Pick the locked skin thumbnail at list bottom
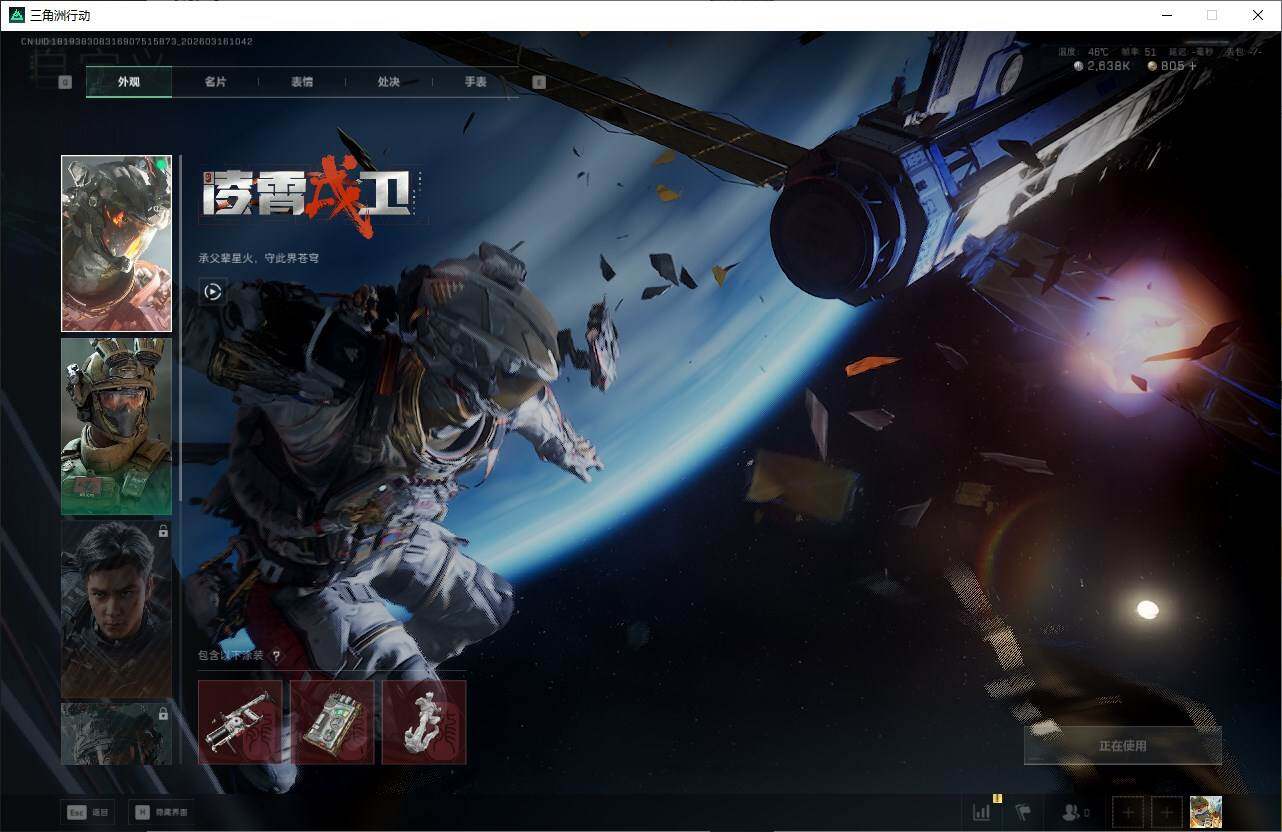Screen dimensions: 1282x832 (116, 734)
